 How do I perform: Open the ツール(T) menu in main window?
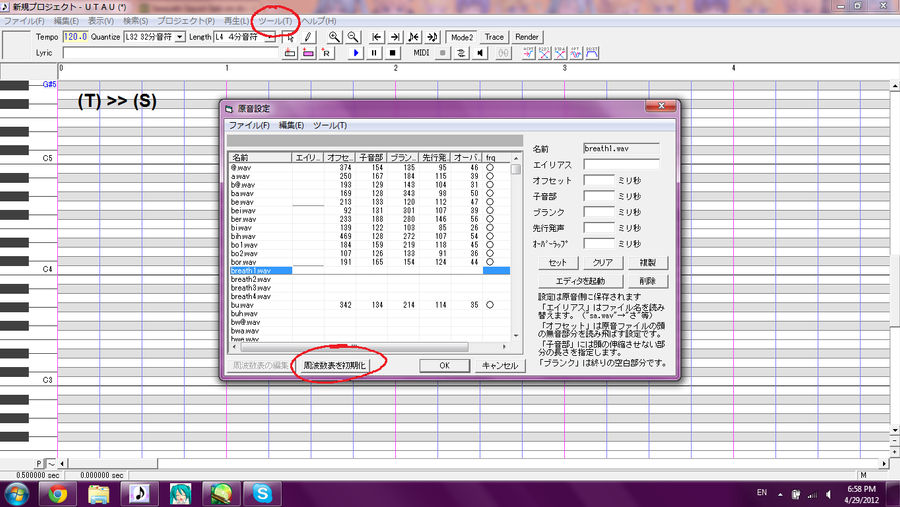275,21
